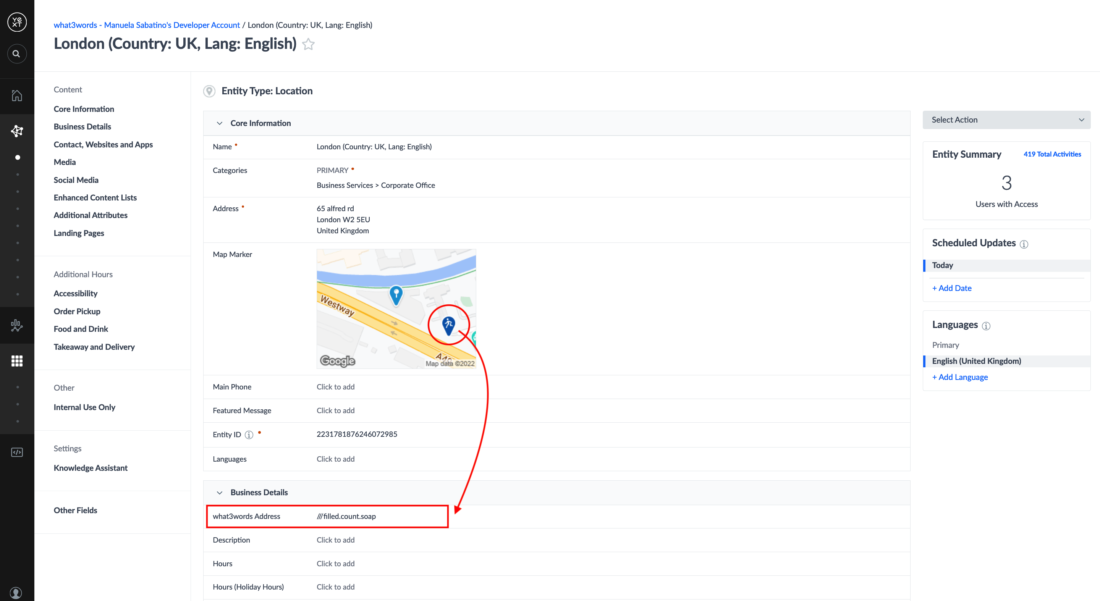Screen dimensions: 1100x601
Task: Go to Home via sidebar house icon
Action: click(x=17, y=95)
